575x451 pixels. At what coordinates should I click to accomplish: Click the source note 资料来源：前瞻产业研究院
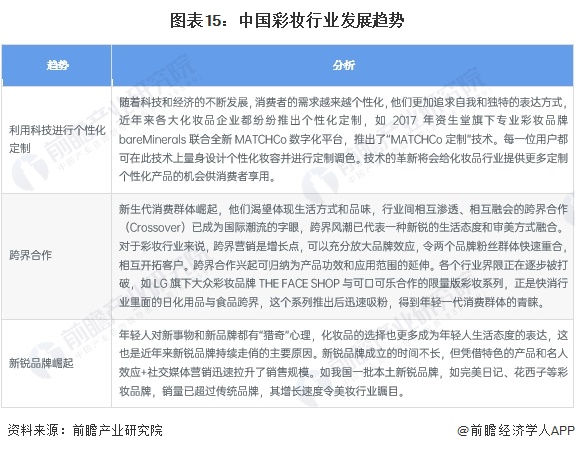click(85, 430)
